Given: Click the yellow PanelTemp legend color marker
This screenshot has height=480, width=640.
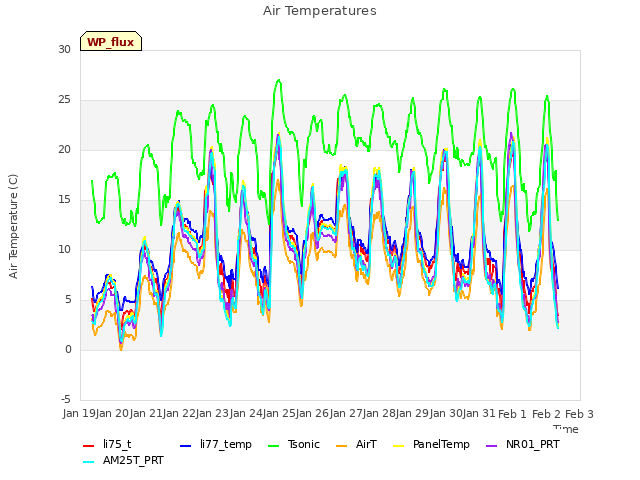Looking at the screenshot, I should (x=398, y=446).
